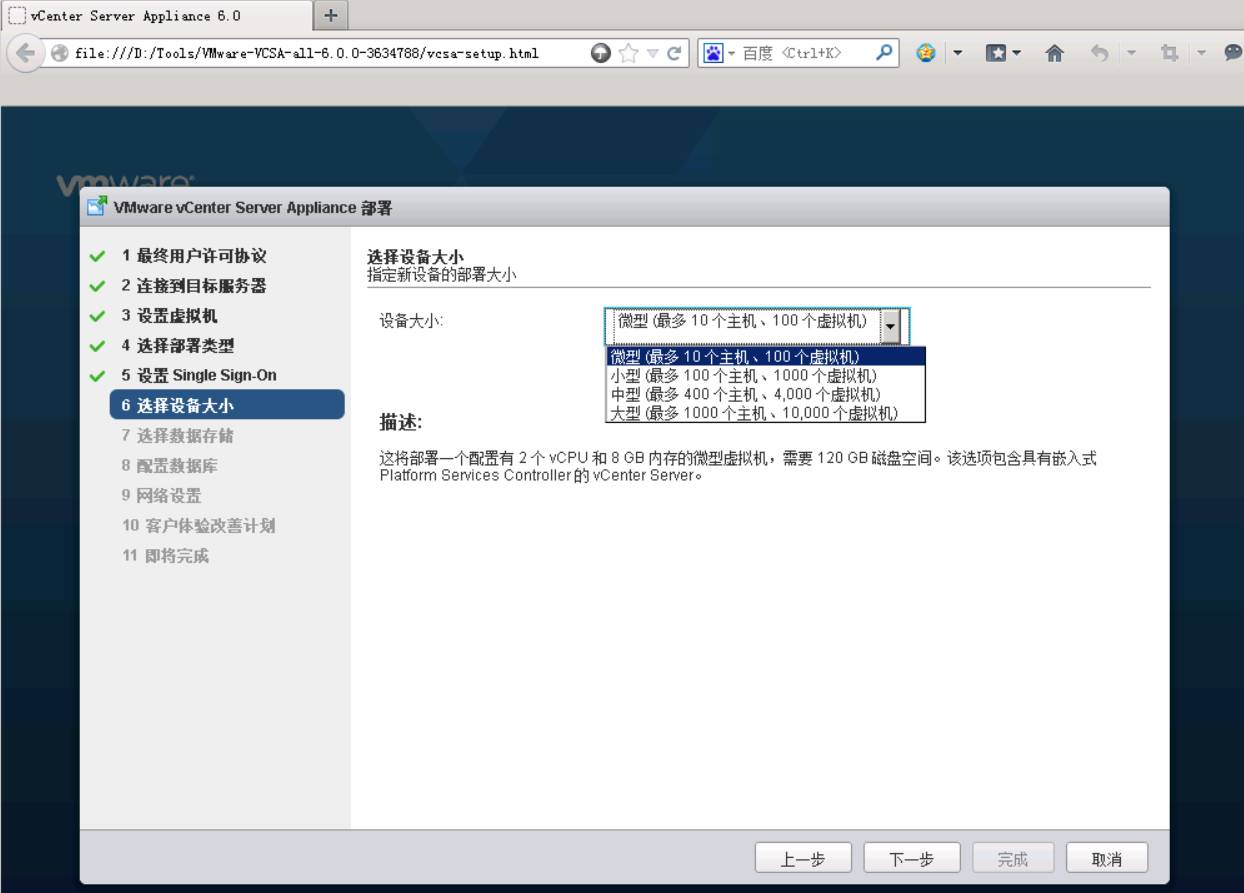This screenshot has height=893, width=1244.
Task: Click the magnifier search icon
Action: 885,54
